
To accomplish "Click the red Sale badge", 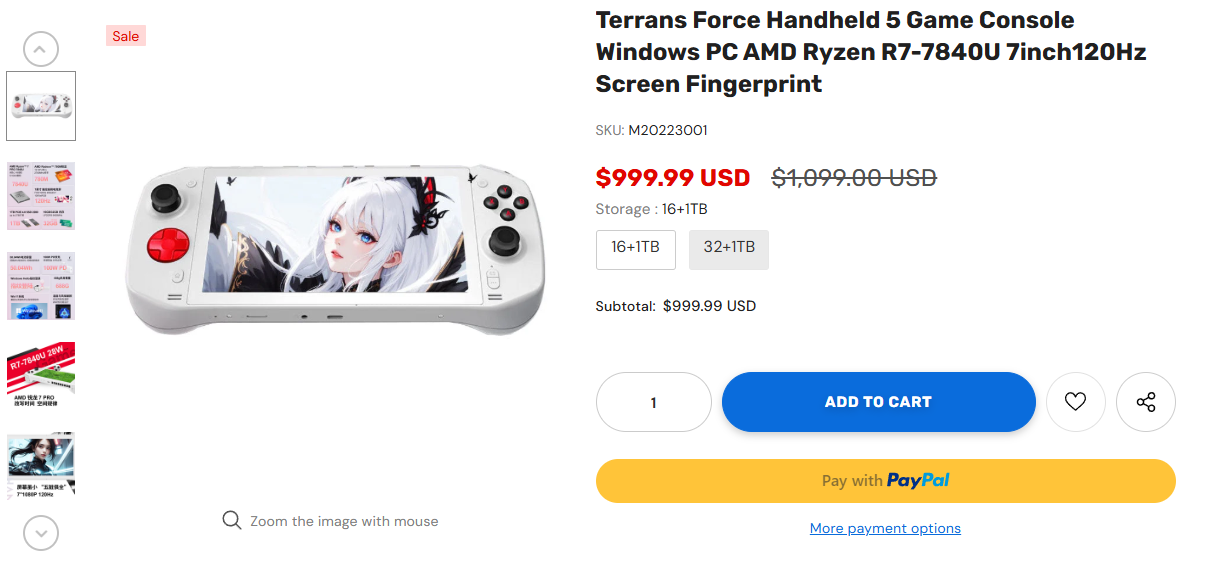I will (x=126, y=36).
